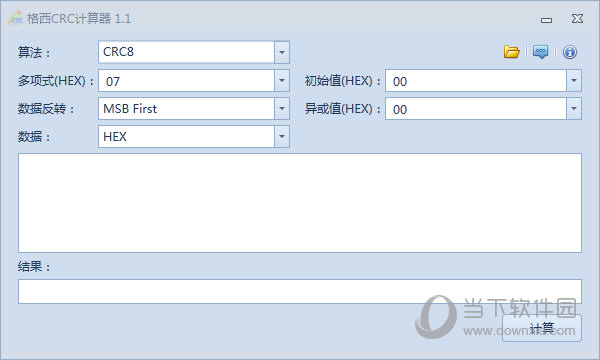Viewport: 600px width, 360px height.
Task: Click the 结果 result output field
Action: click(300, 292)
